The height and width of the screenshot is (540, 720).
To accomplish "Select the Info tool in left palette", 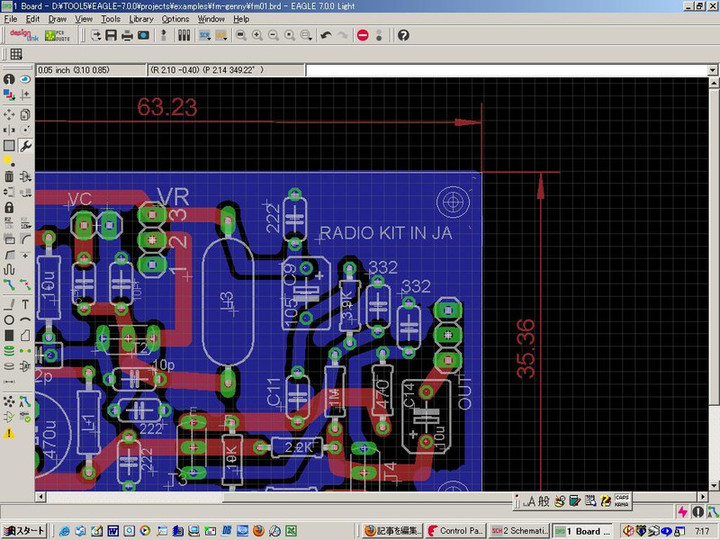I will [9, 79].
